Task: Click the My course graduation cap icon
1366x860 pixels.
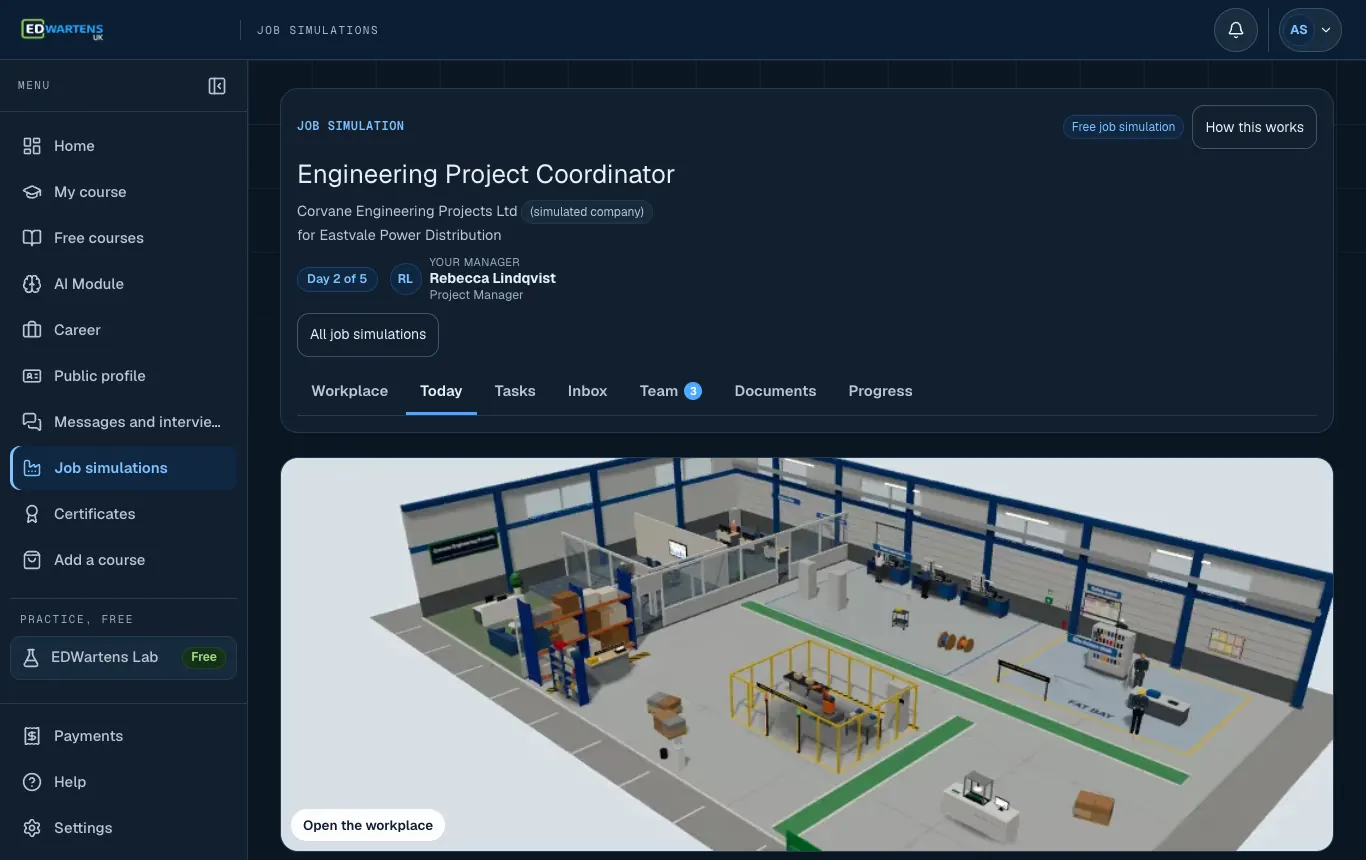Action: pos(32,192)
